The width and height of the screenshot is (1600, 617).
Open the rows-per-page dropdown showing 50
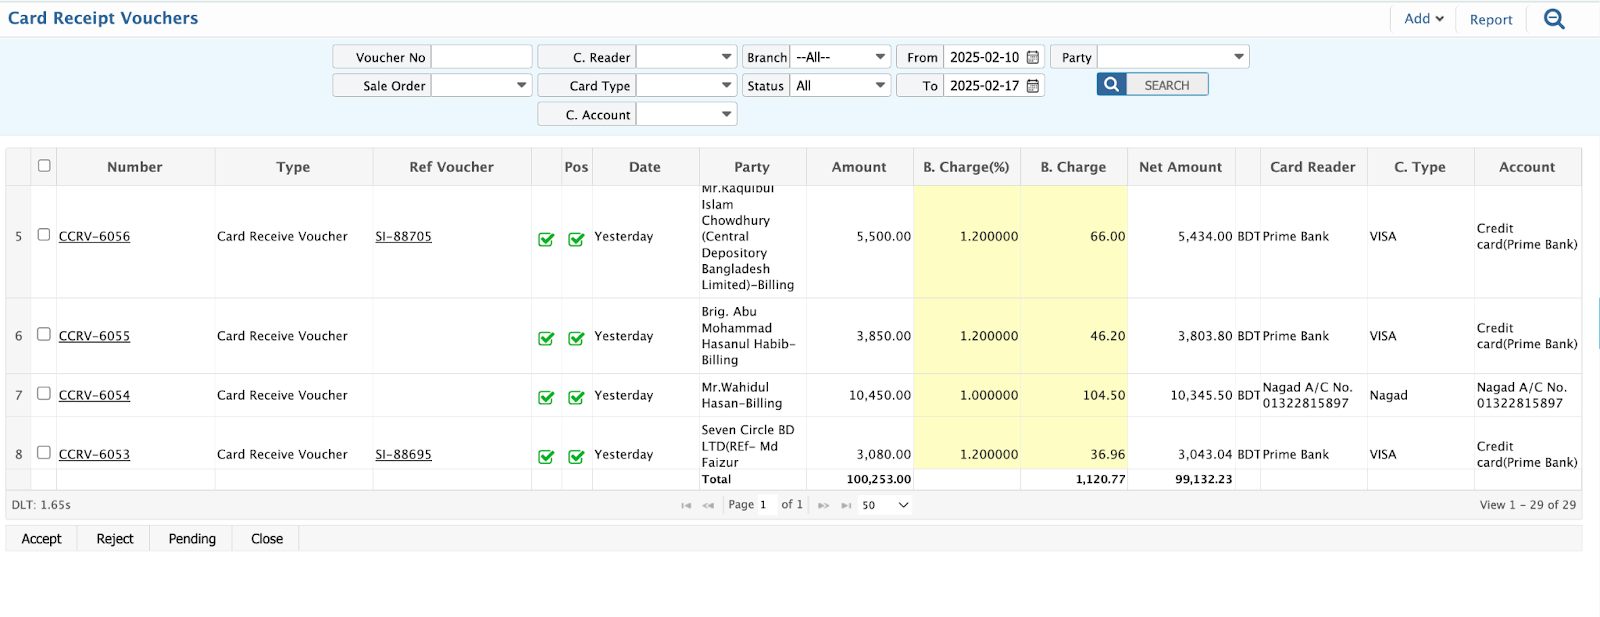(885, 506)
